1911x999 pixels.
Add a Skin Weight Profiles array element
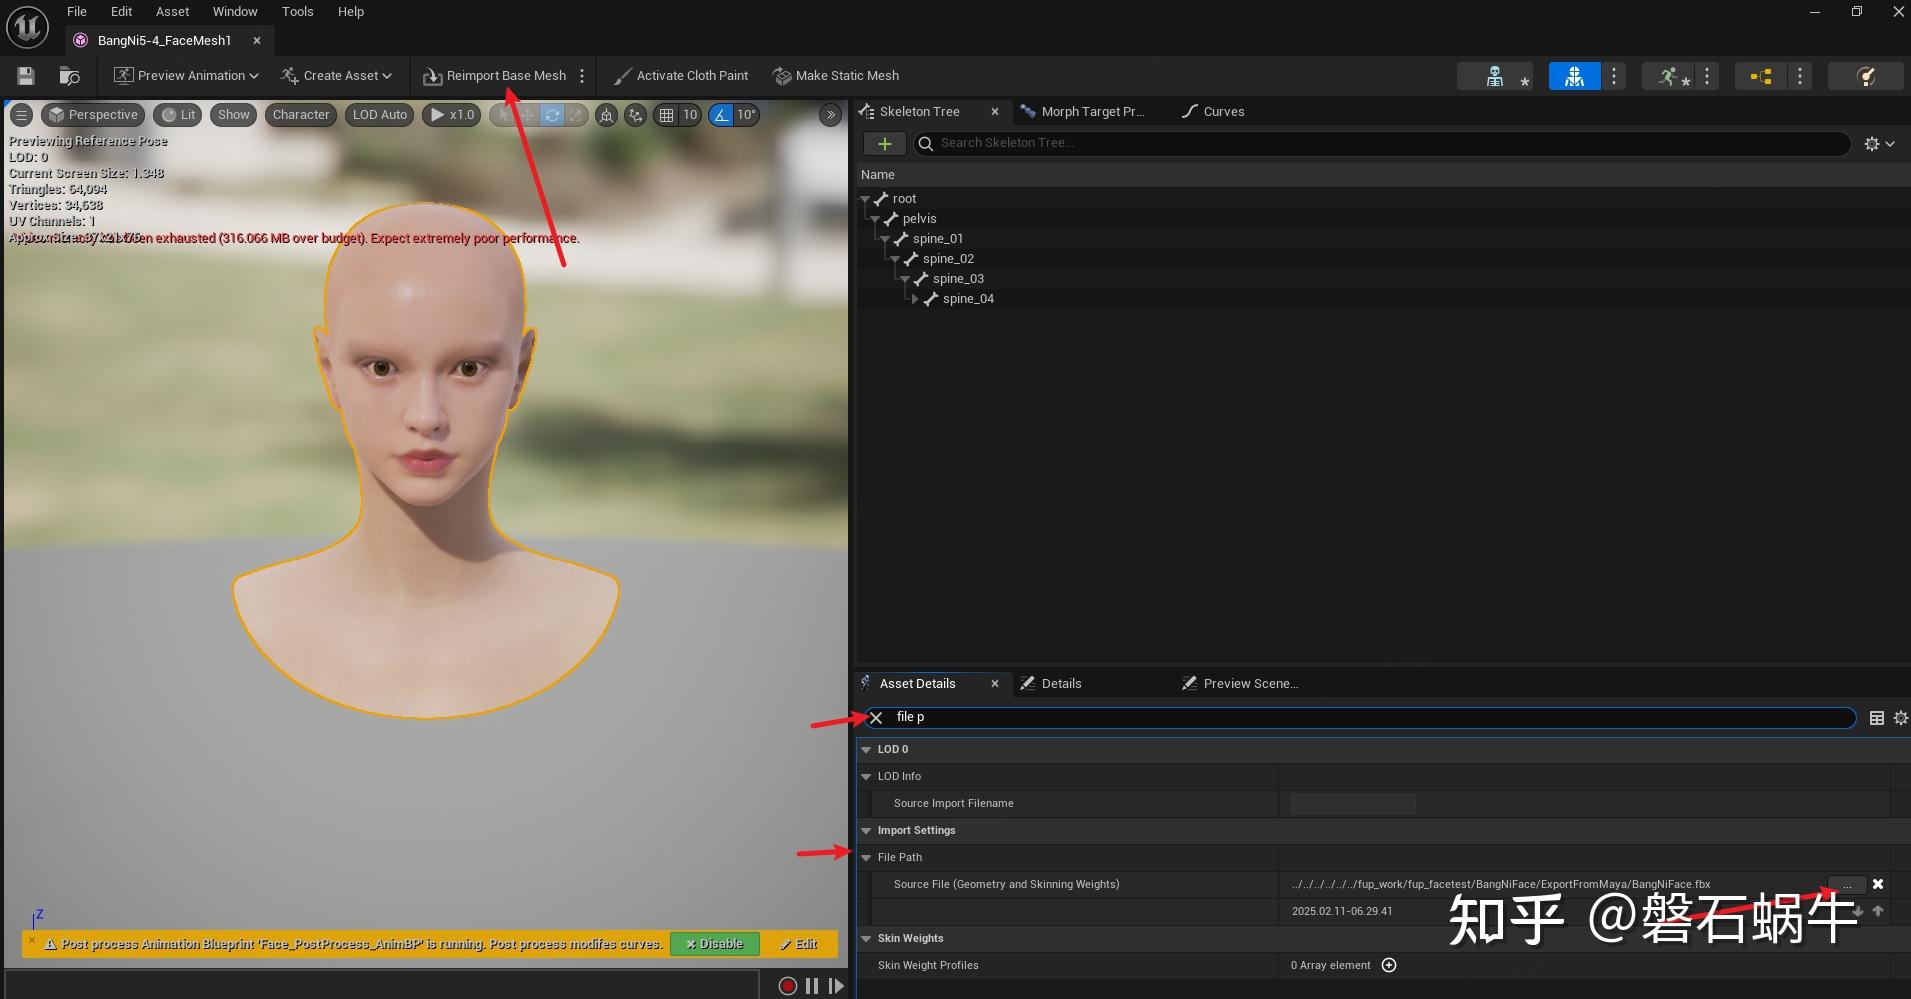click(1389, 965)
